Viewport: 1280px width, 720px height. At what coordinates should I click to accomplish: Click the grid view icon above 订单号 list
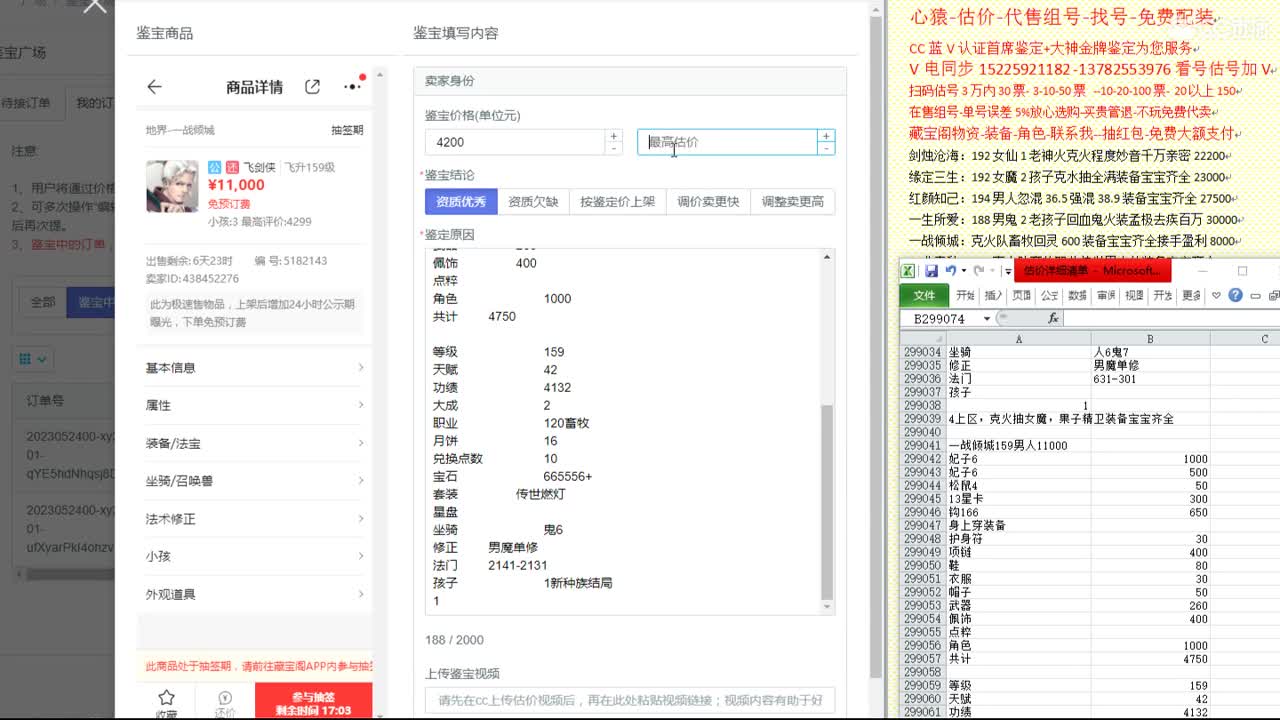coord(24,358)
